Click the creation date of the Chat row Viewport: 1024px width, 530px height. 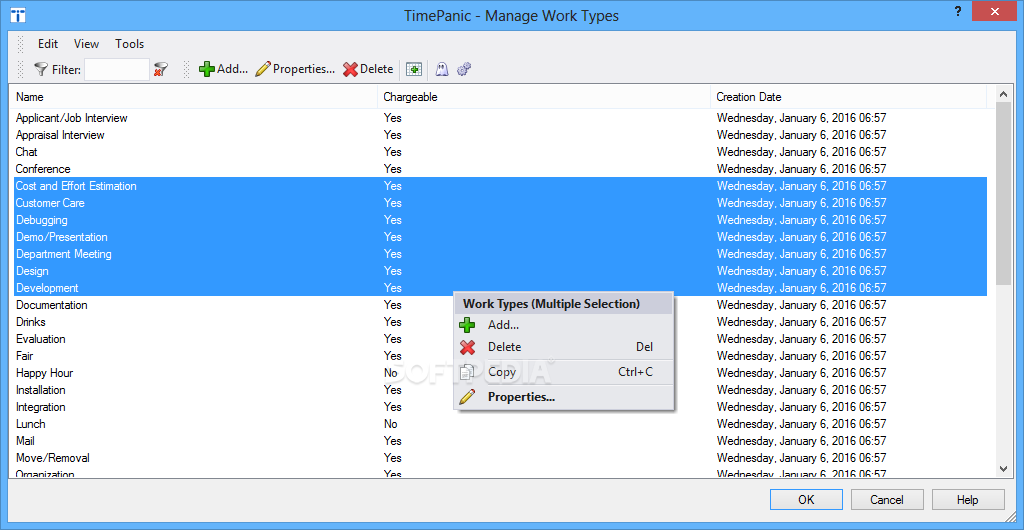801,152
